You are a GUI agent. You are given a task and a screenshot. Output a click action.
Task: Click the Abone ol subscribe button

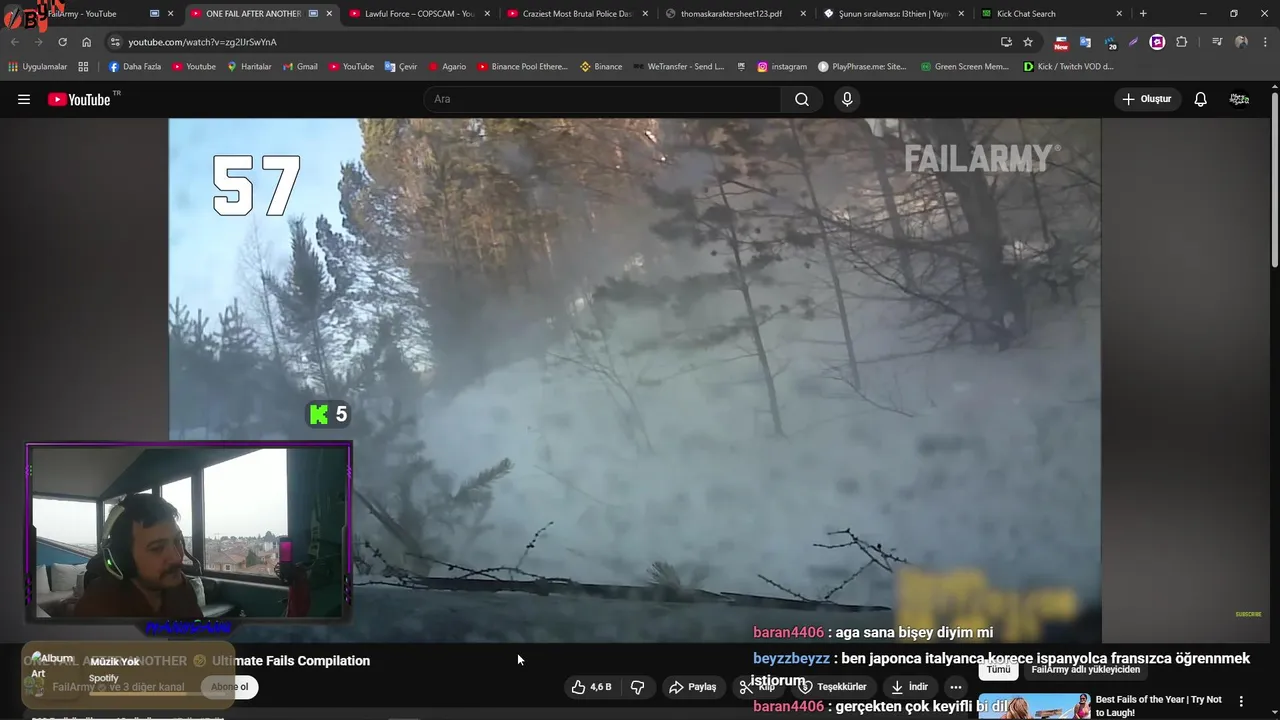230,687
